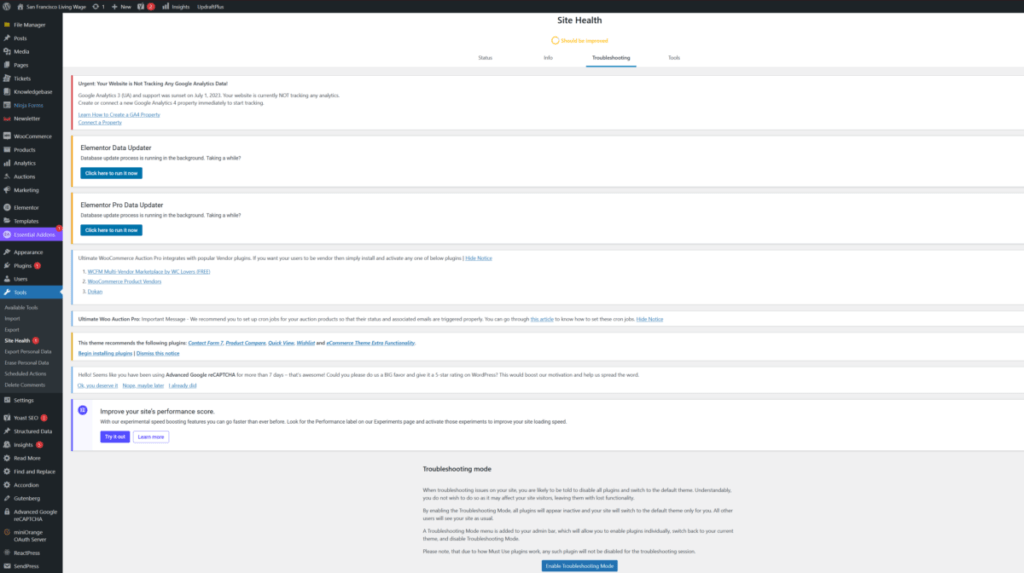Click the I already did link
Image resolution: width=1024 pixels, height=573 pixels.
[182, 385]
